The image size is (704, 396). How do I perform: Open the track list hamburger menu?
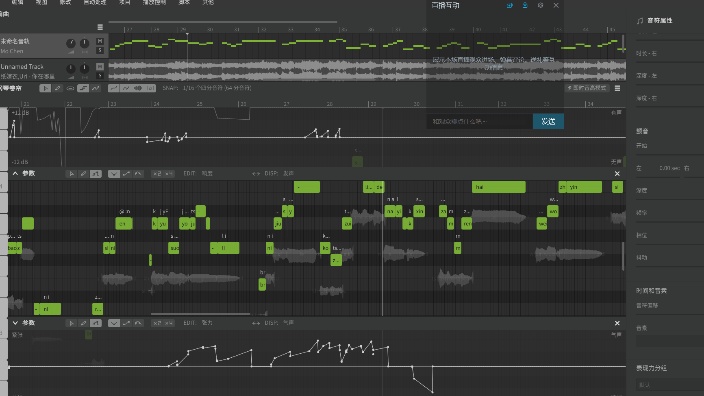(100, 27)
